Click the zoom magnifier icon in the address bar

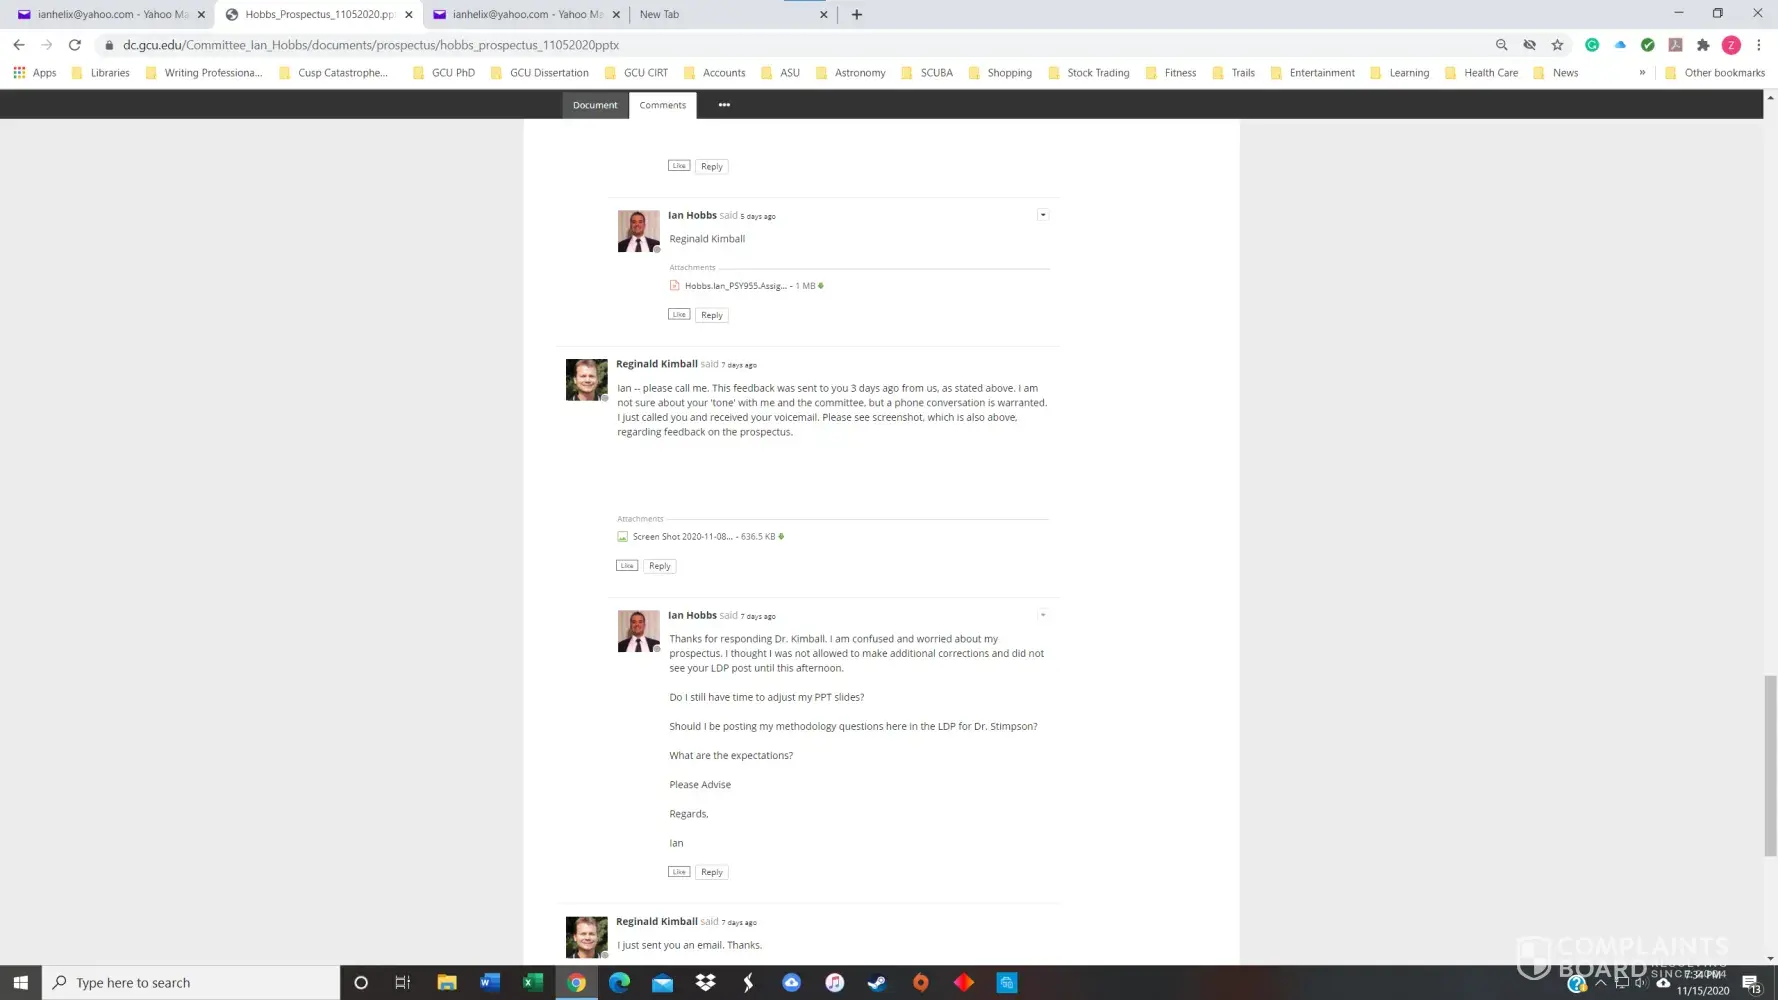tap(1501, 45)
